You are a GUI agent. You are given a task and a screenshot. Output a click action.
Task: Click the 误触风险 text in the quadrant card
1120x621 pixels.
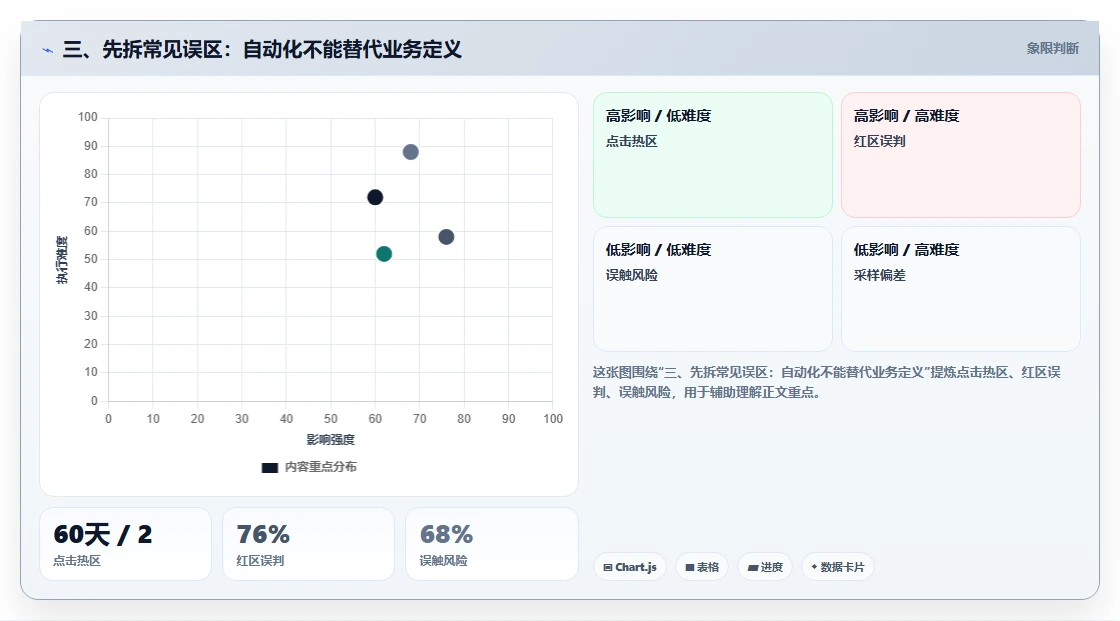pos(631,275)
